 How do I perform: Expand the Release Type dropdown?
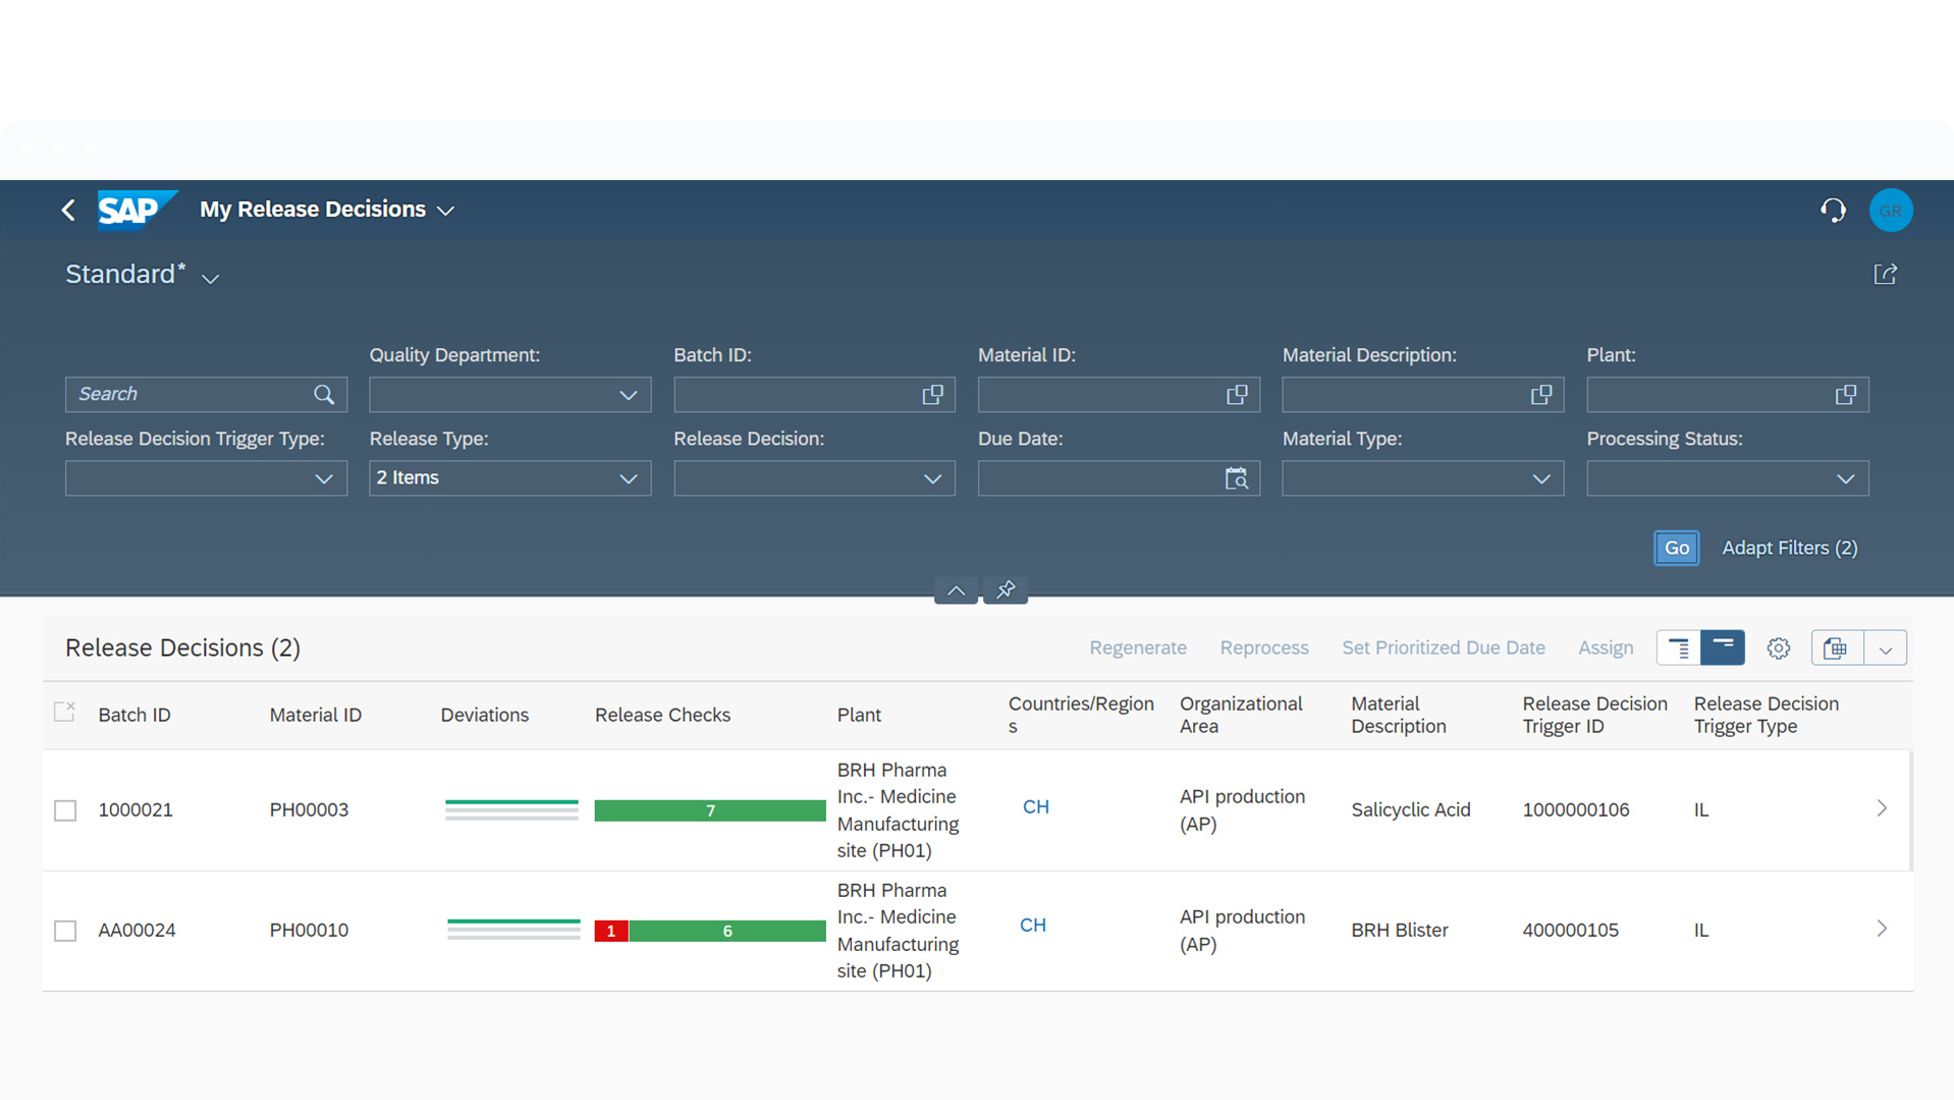coord(627,479)
